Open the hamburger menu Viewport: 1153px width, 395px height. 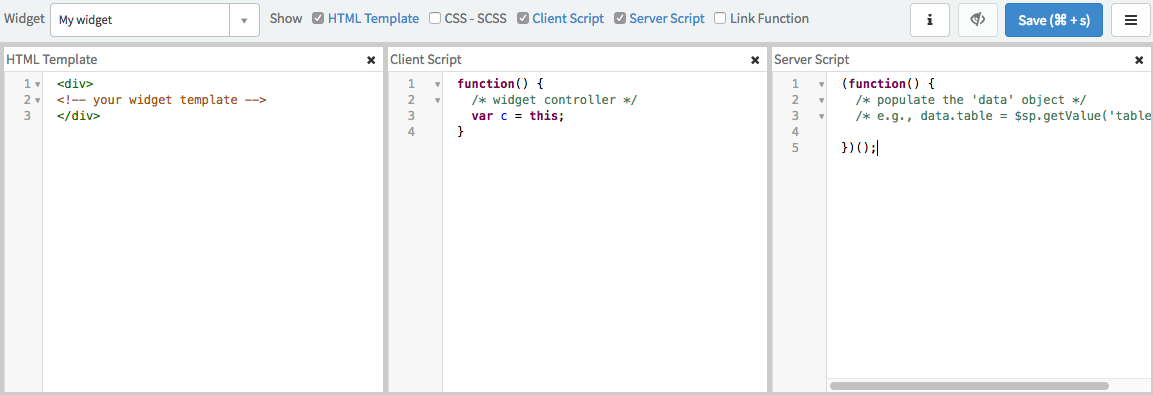coord(1131,20)
